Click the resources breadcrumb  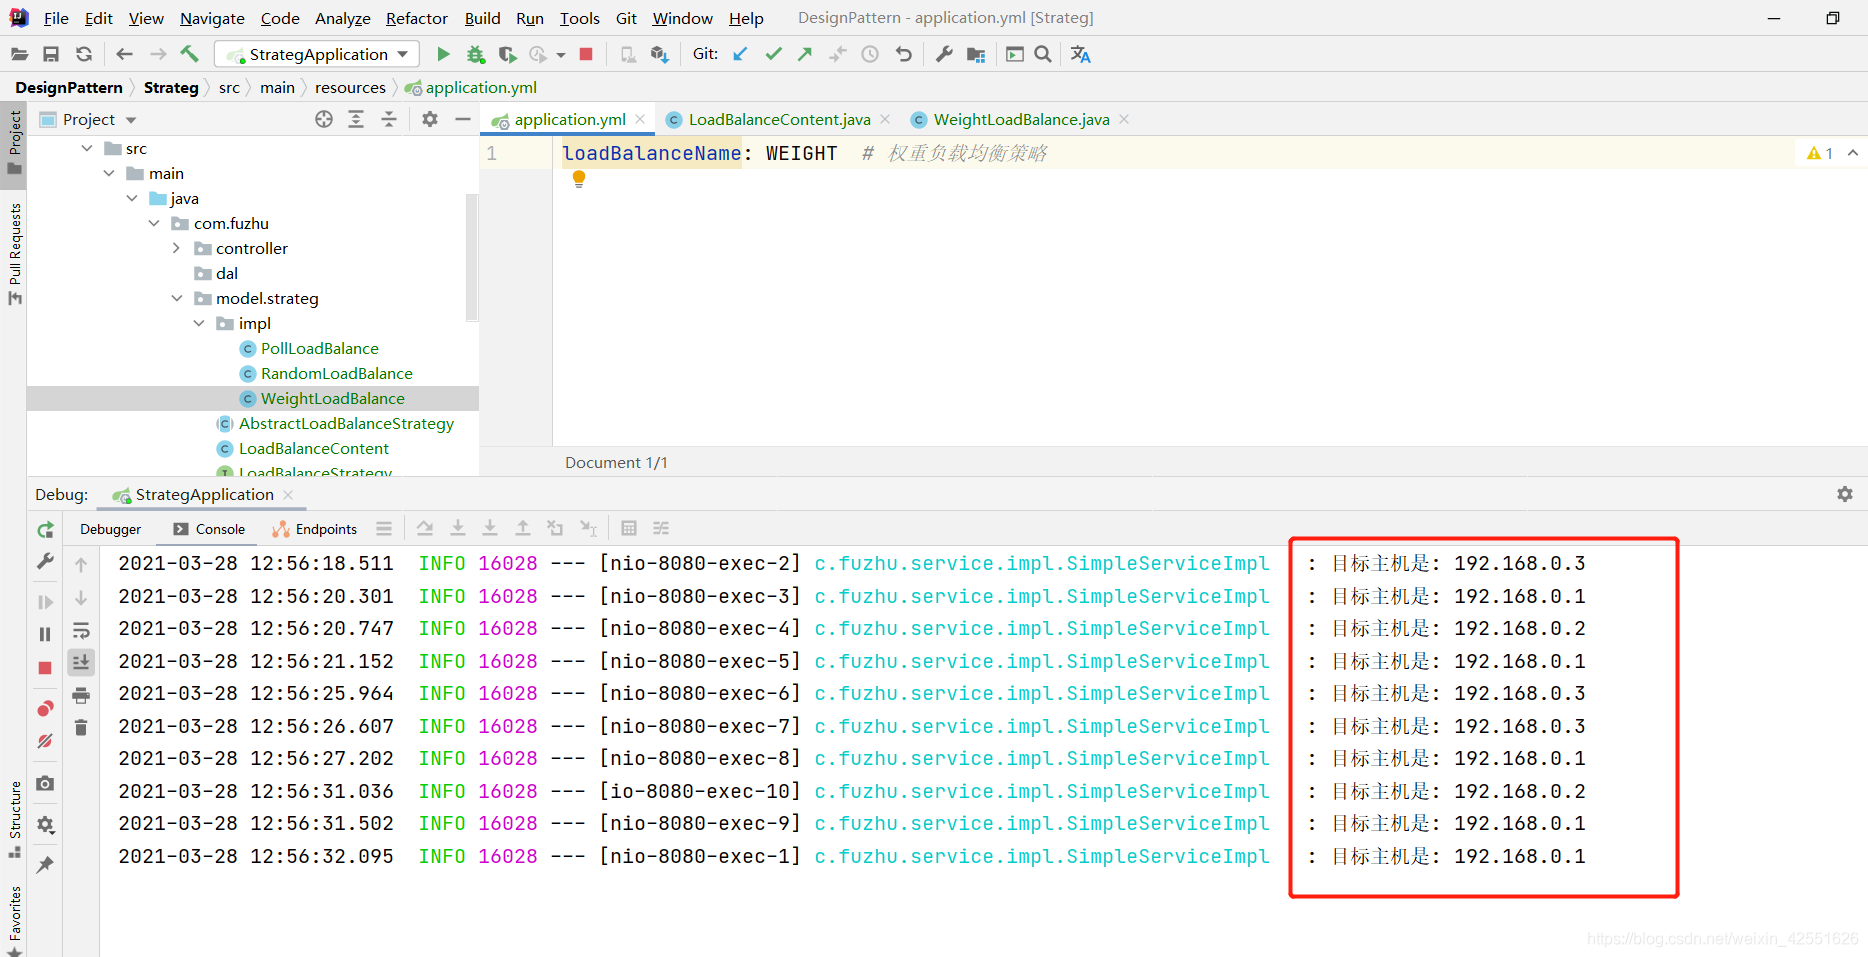[x=350, y=88]
